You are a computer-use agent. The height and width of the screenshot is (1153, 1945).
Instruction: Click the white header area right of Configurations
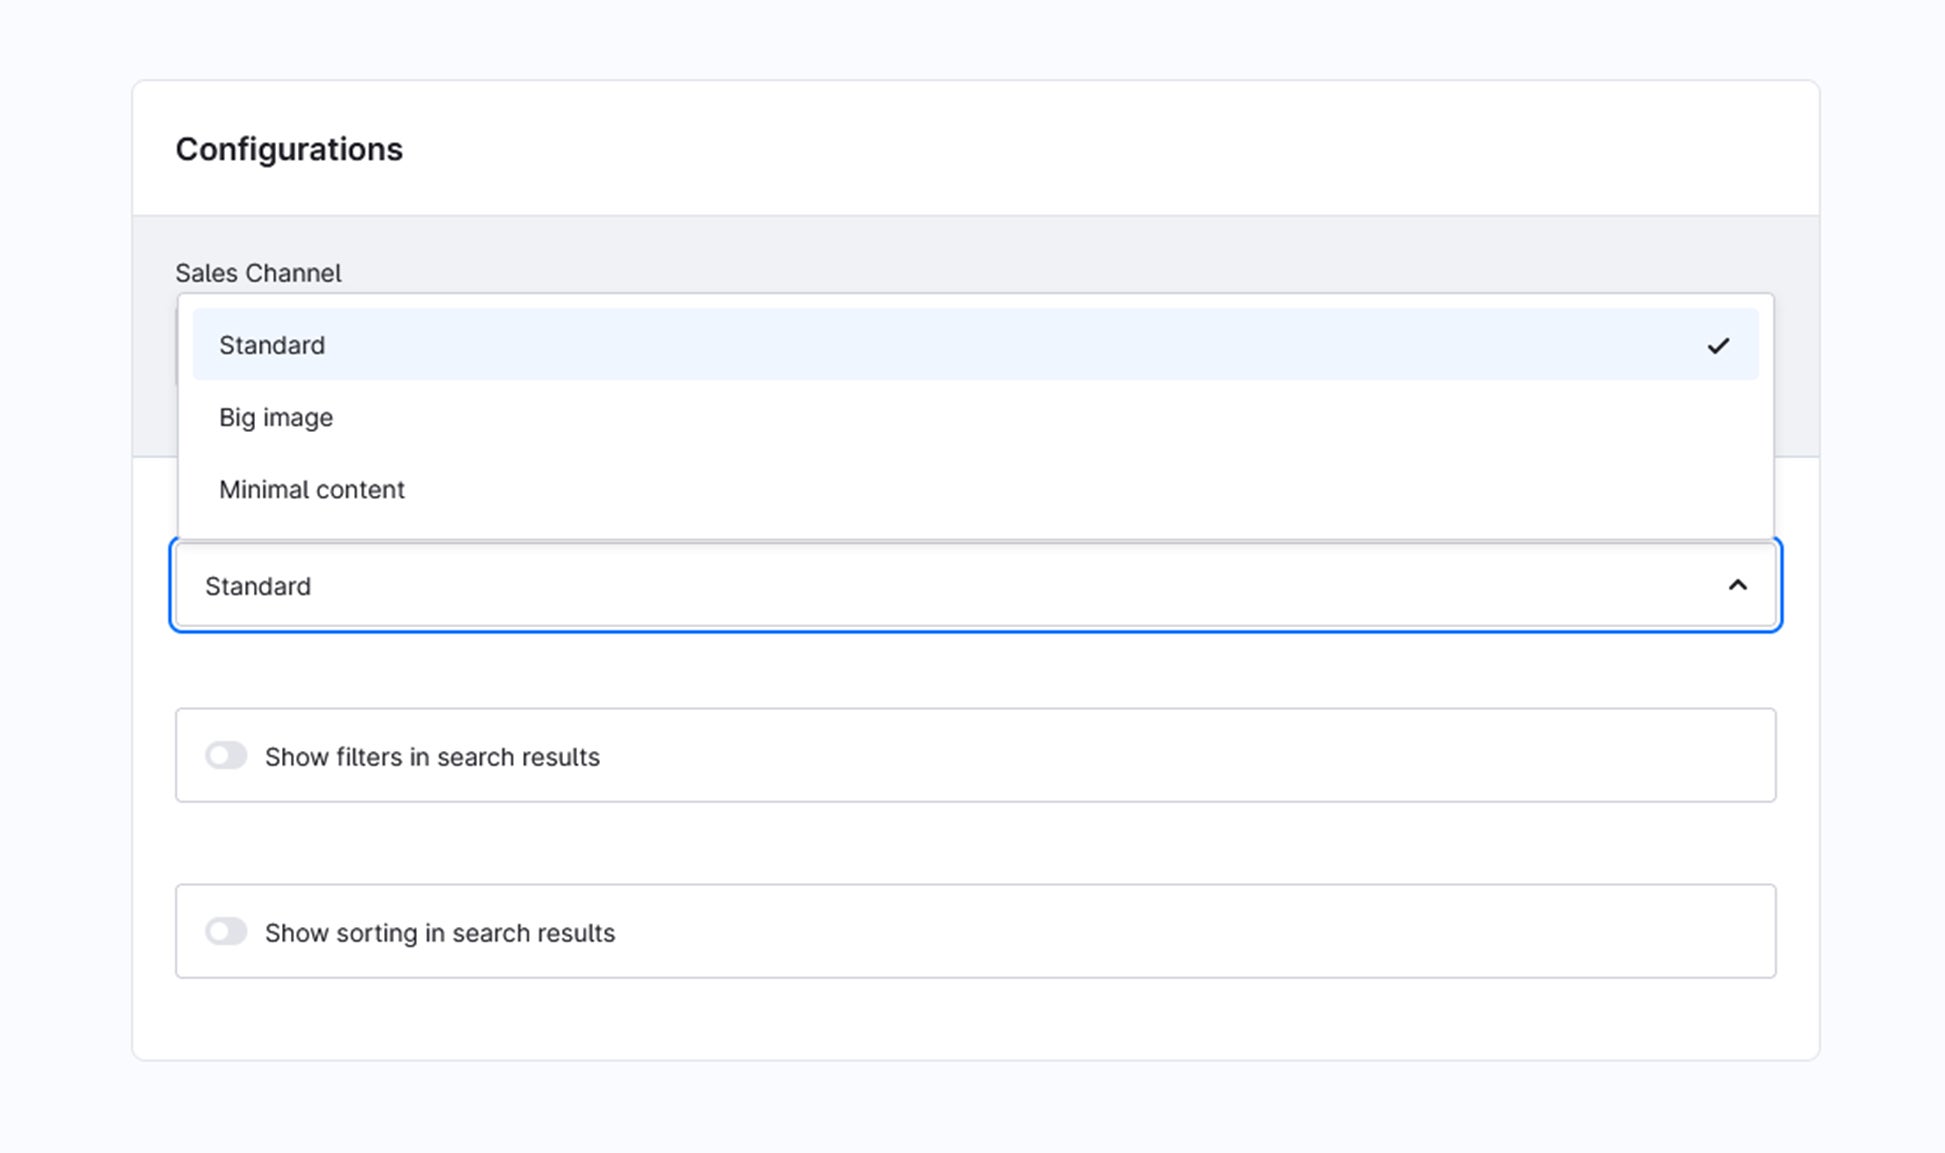pyautogui.click(x=1100, y=149)
